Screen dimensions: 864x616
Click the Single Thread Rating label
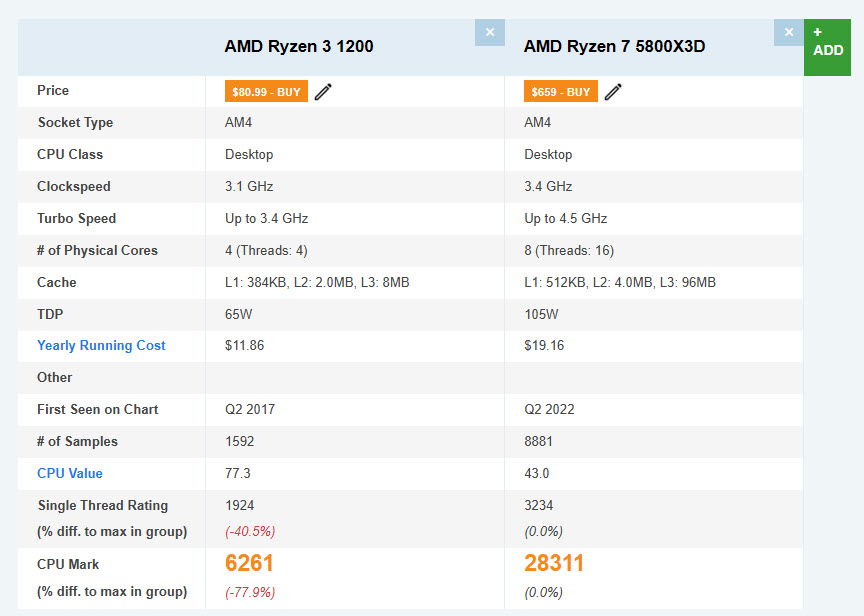click(x=103, y=505)
